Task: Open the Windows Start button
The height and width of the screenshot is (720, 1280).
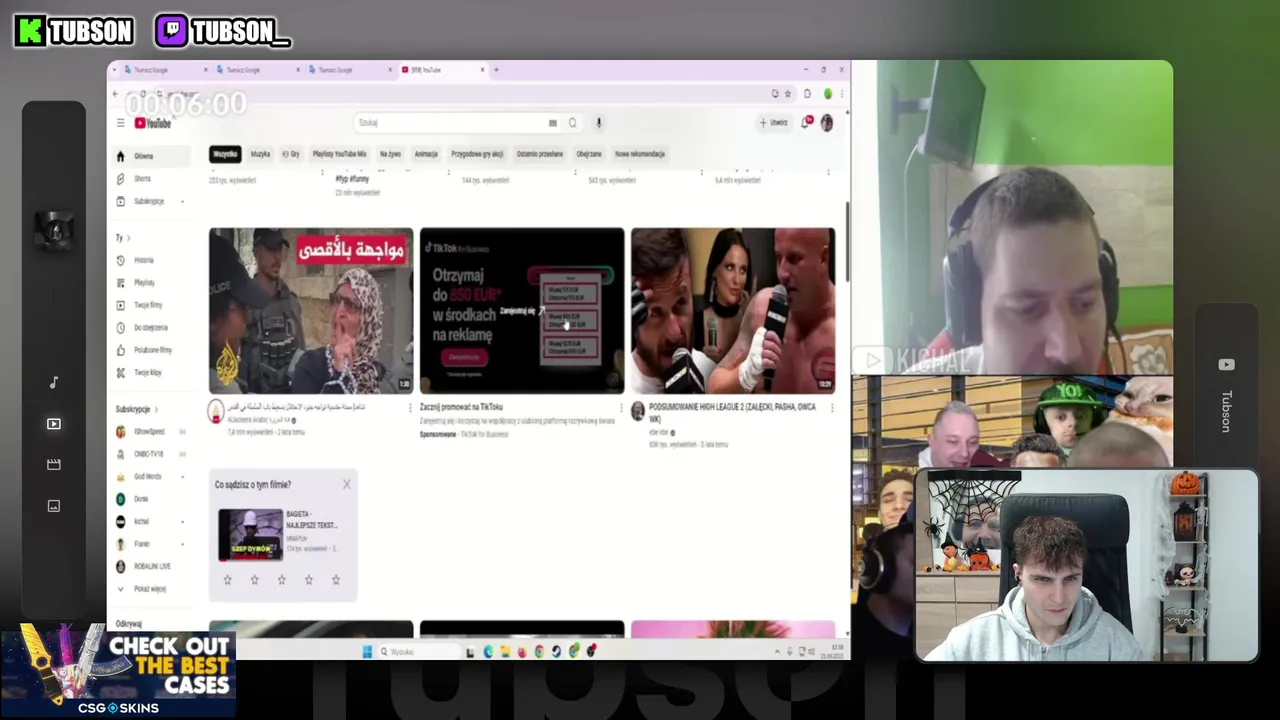Action: [x=367, y=652]
